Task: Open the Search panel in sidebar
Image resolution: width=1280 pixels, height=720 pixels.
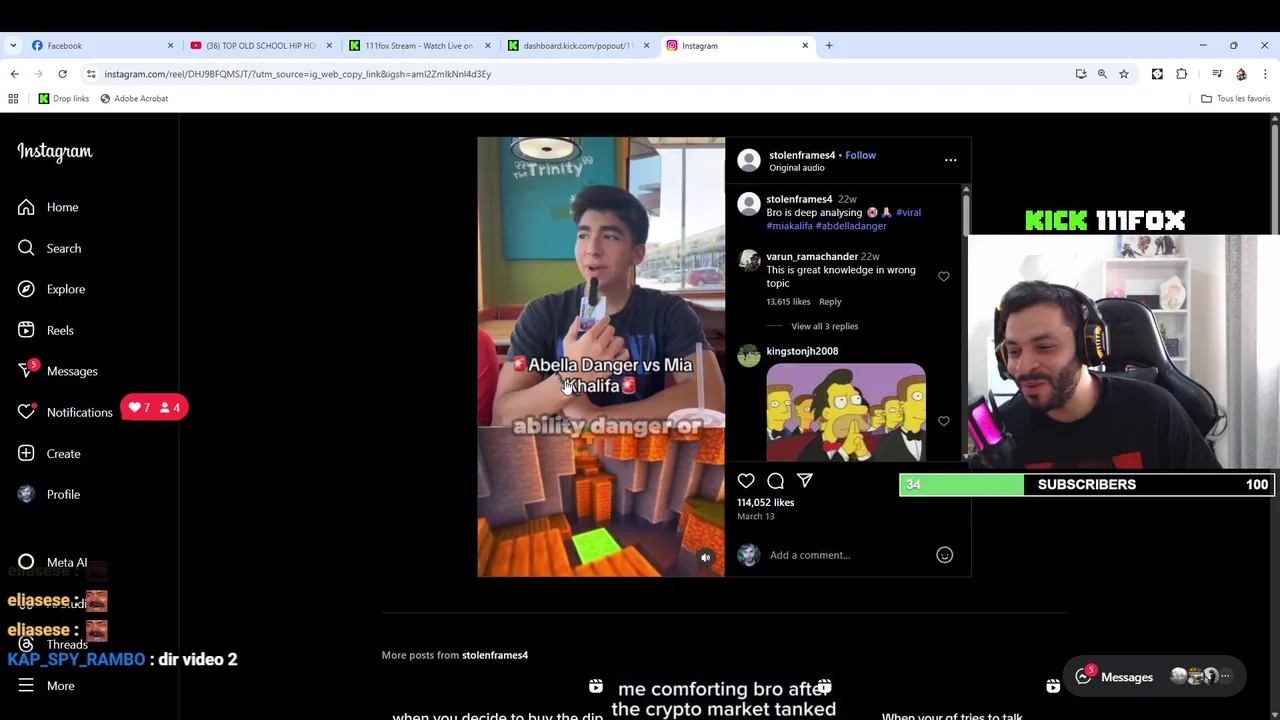Action: point(49,248)
